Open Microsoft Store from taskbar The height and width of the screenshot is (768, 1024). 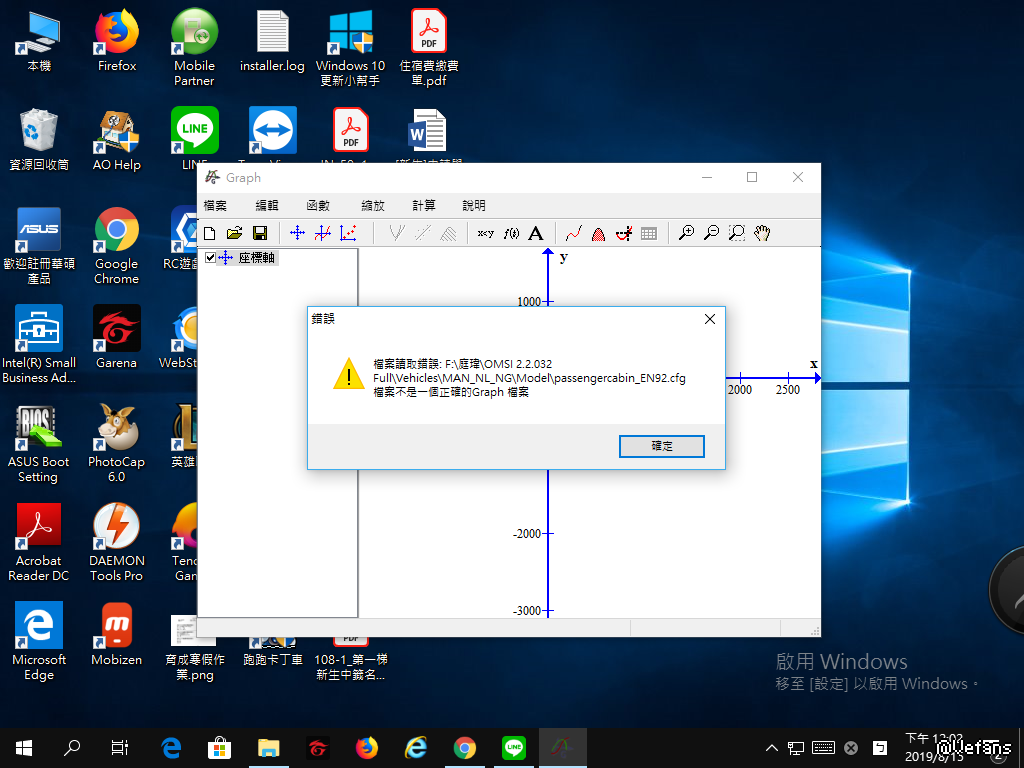[219, 748]
